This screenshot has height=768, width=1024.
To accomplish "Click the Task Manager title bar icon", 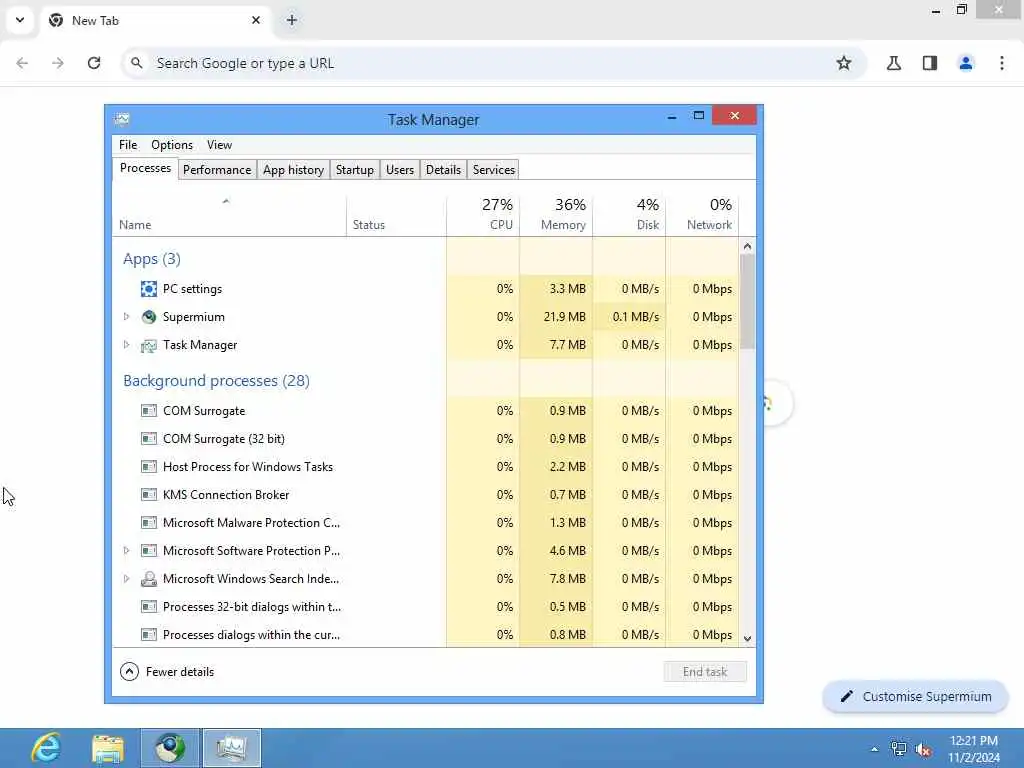I will tap(122, 119).
